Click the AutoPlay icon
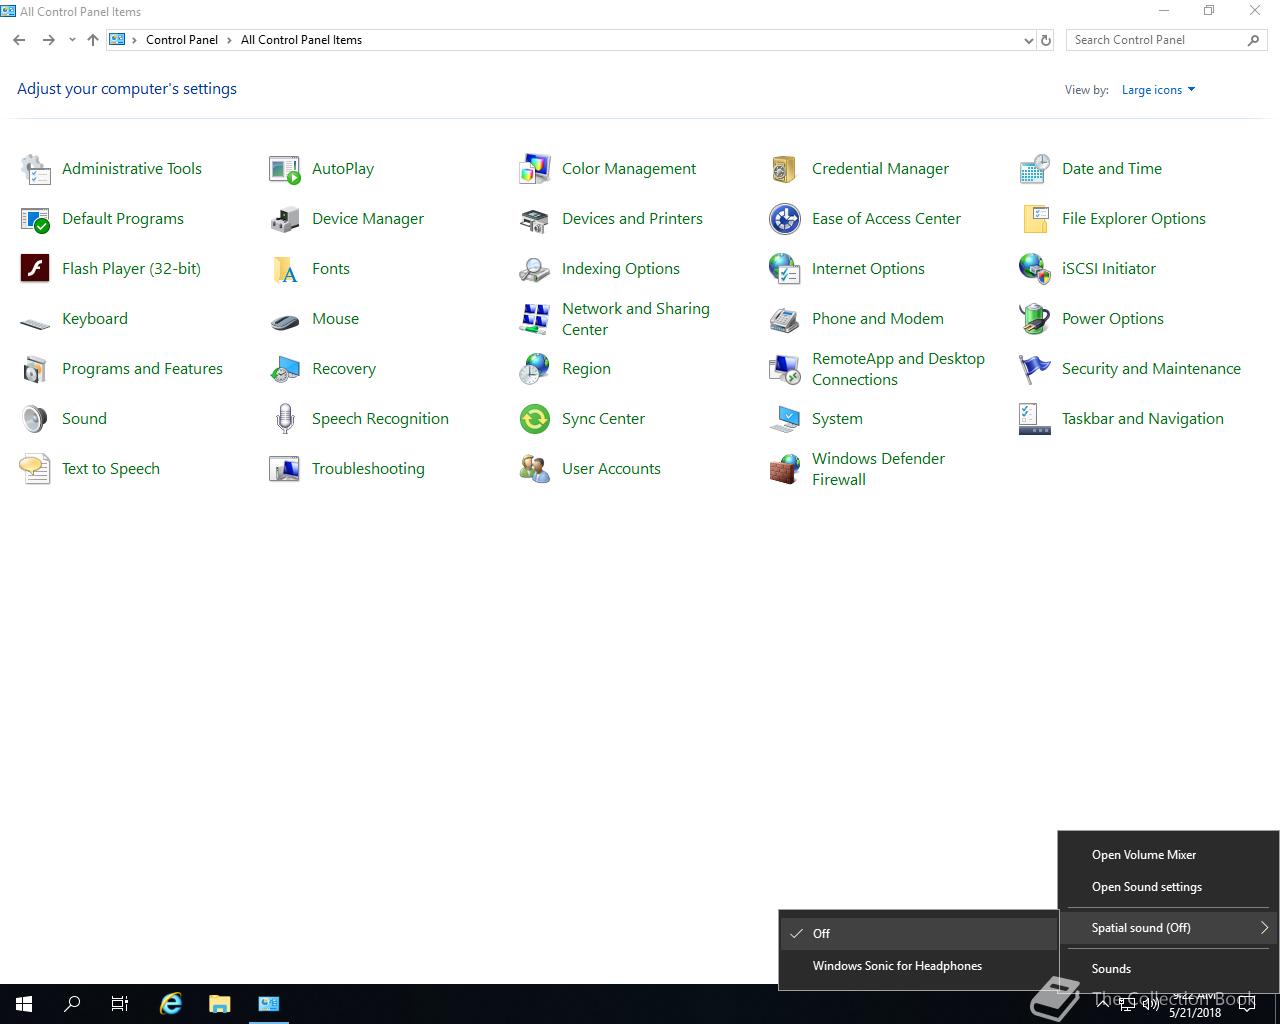1280x1024 pixels. [285, 169]
